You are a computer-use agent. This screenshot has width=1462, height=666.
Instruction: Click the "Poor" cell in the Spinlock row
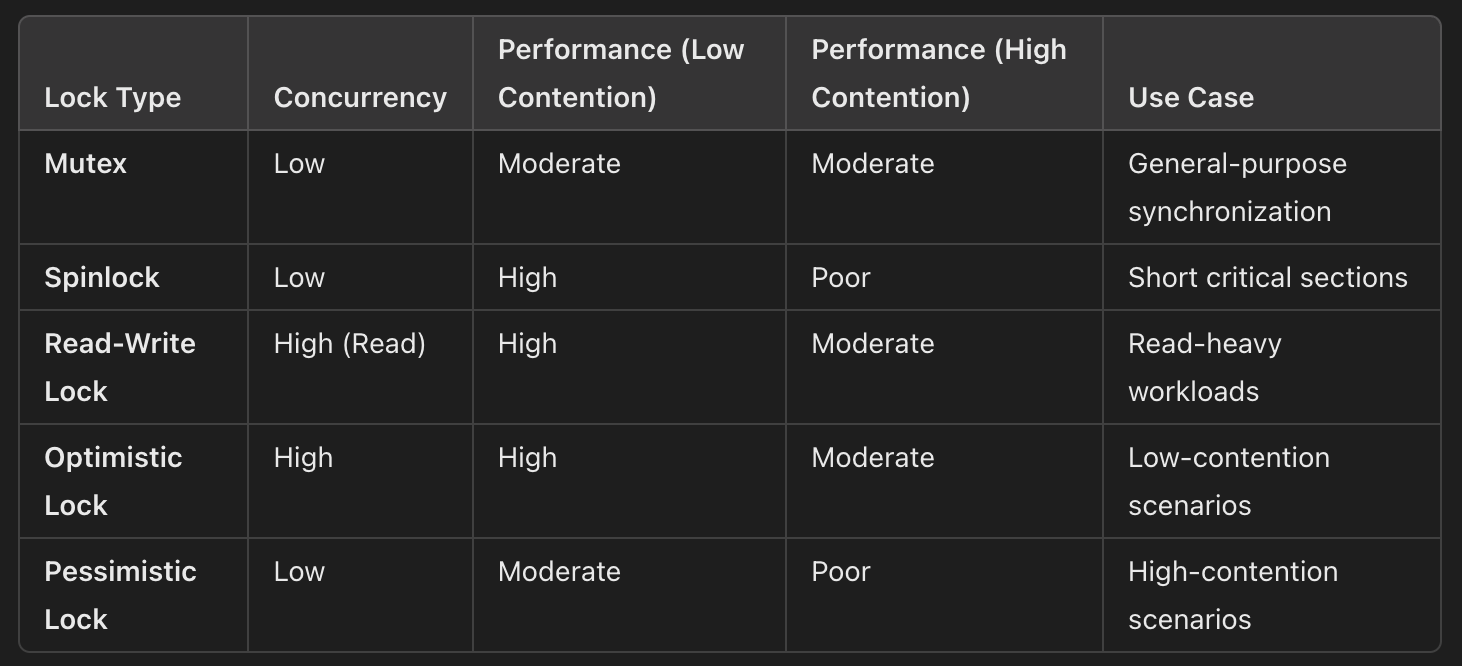[841, 277]
